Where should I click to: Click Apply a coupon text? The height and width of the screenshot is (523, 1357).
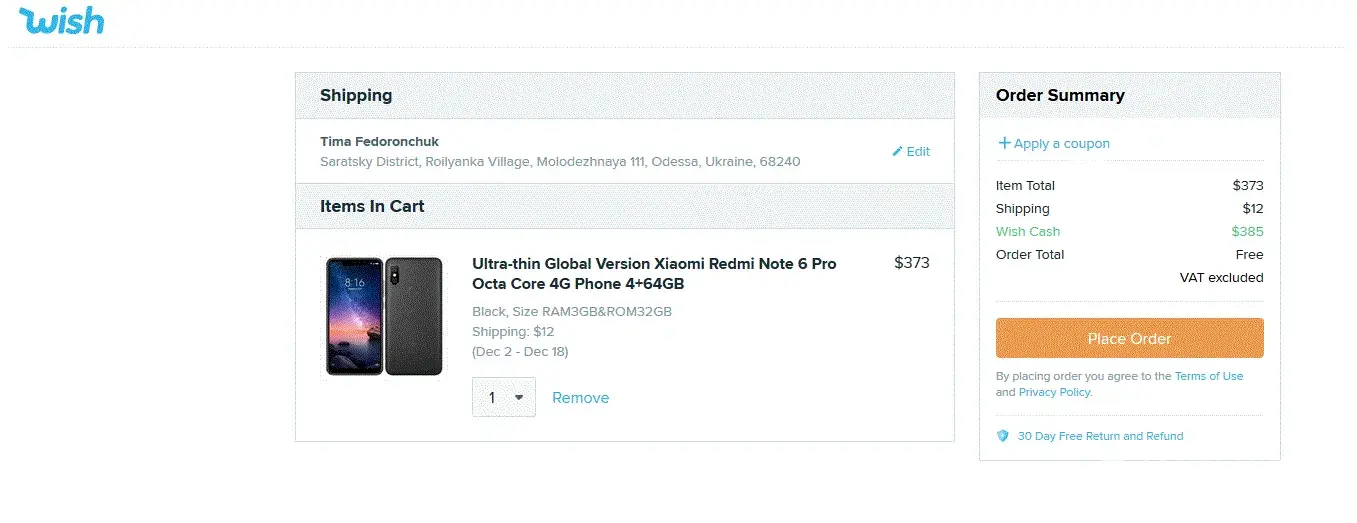click(x=1061, y=143)
